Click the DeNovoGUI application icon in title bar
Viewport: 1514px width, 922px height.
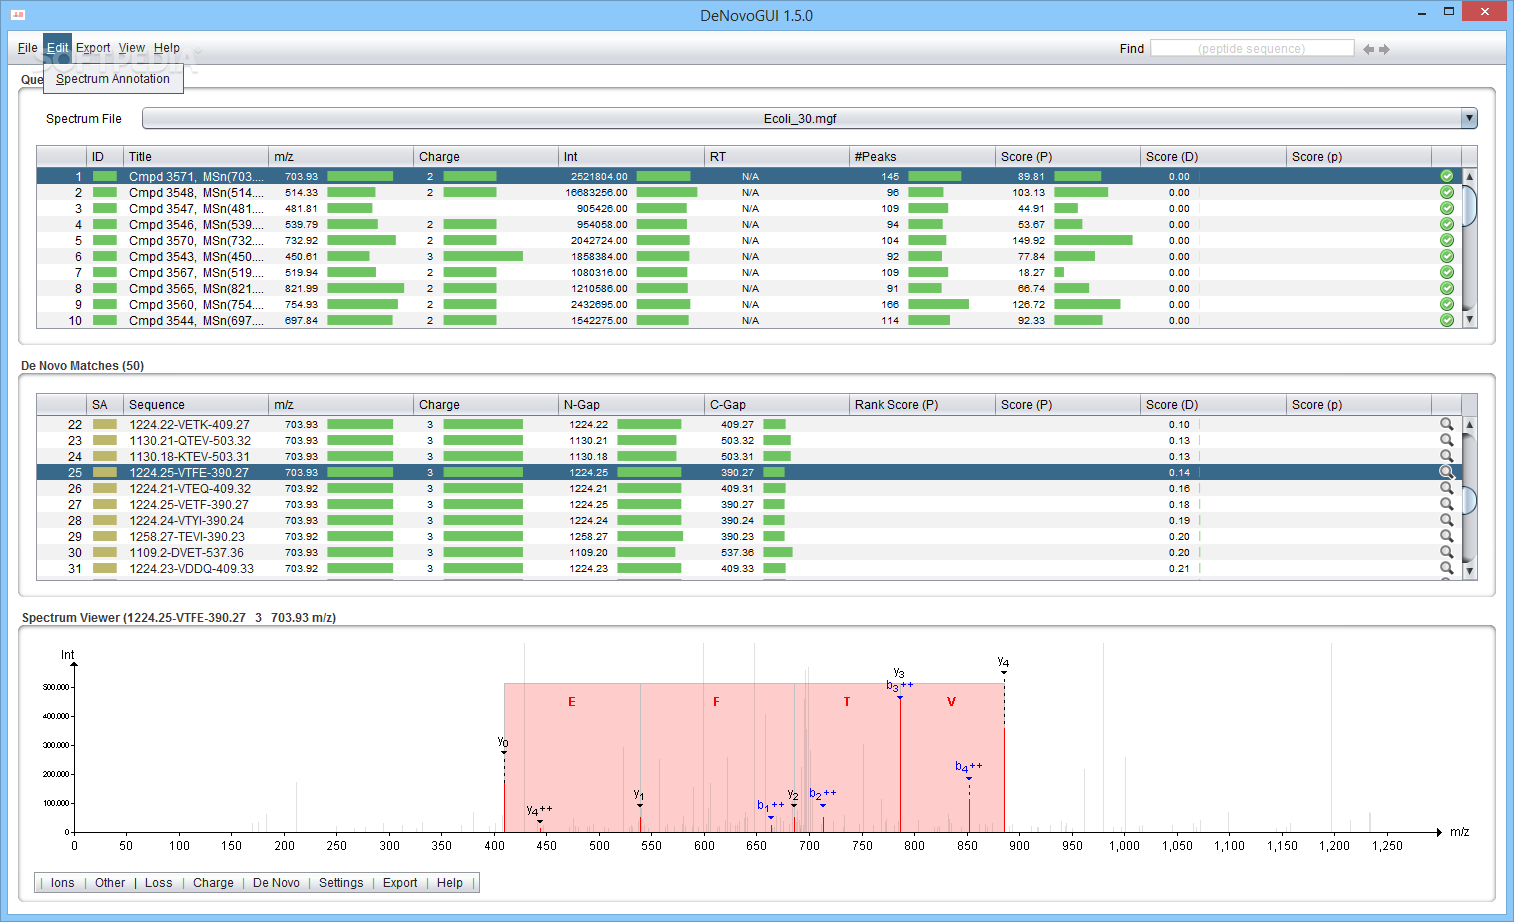[x=17, y=15]
